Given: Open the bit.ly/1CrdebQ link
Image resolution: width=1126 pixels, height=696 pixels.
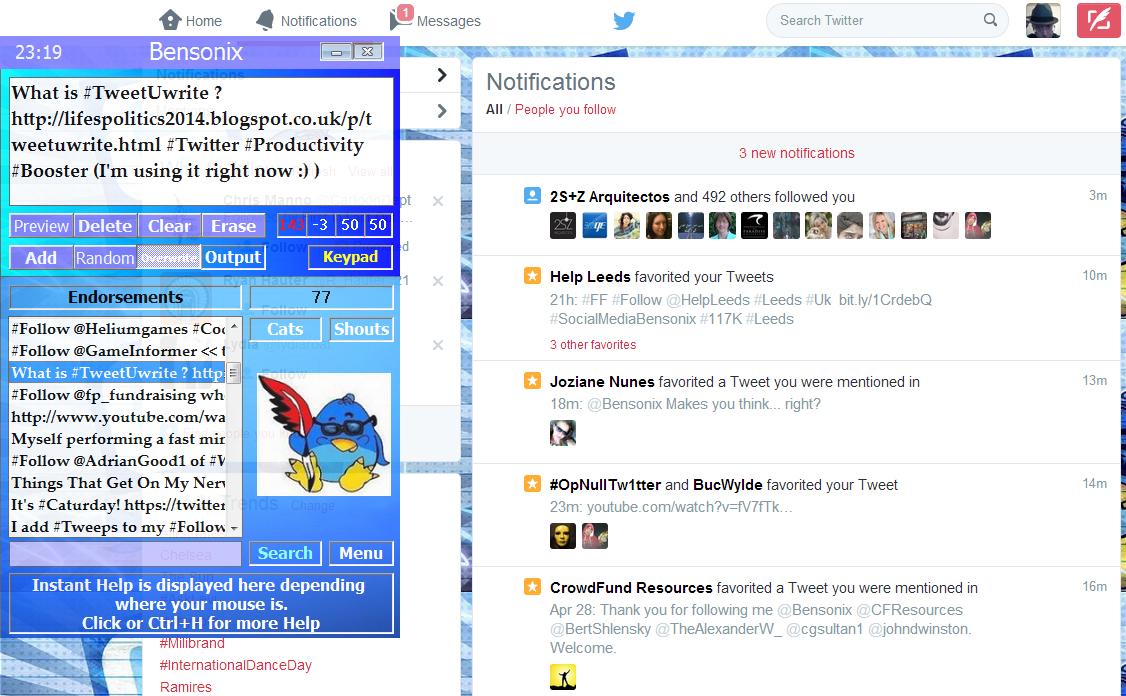Looking at the screenshot, I should tap(885, 300).
